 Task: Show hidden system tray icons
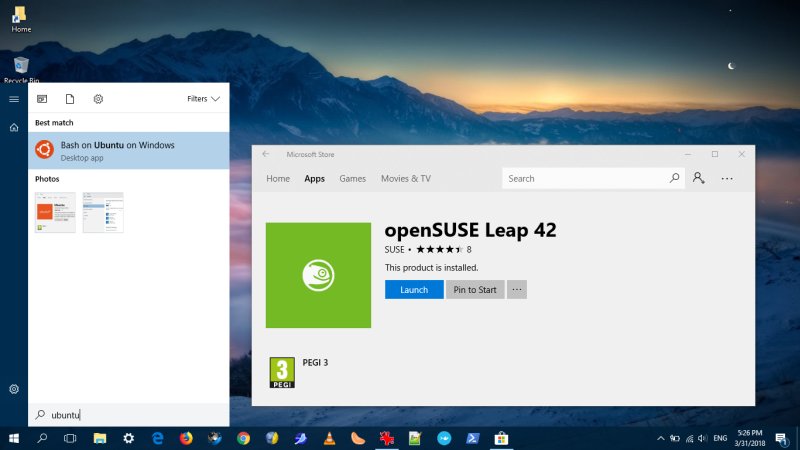661,438
